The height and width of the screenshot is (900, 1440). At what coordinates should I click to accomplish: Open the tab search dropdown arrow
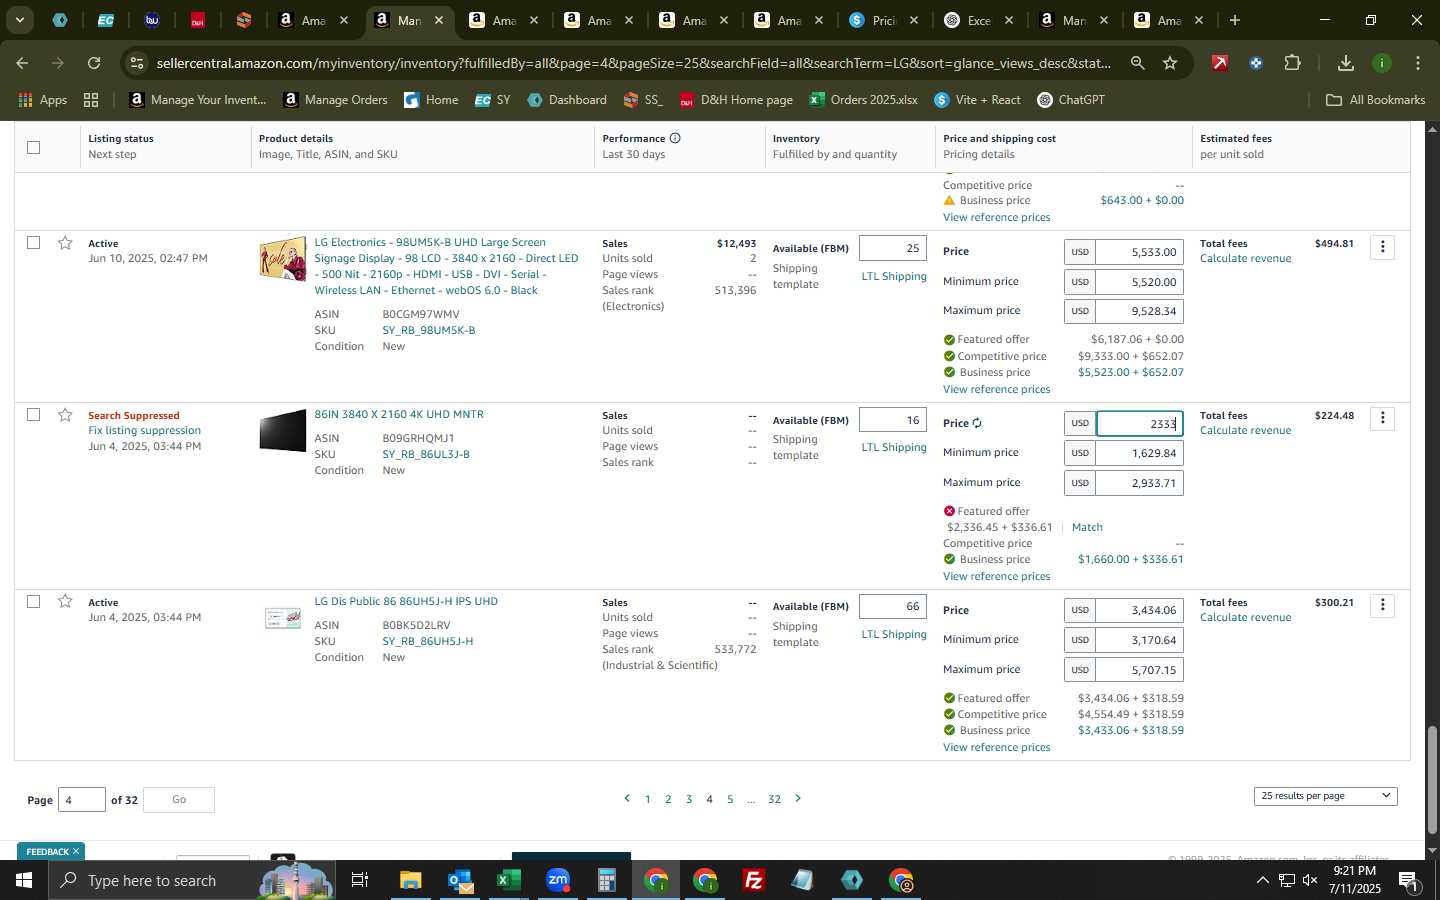point(19,20)
